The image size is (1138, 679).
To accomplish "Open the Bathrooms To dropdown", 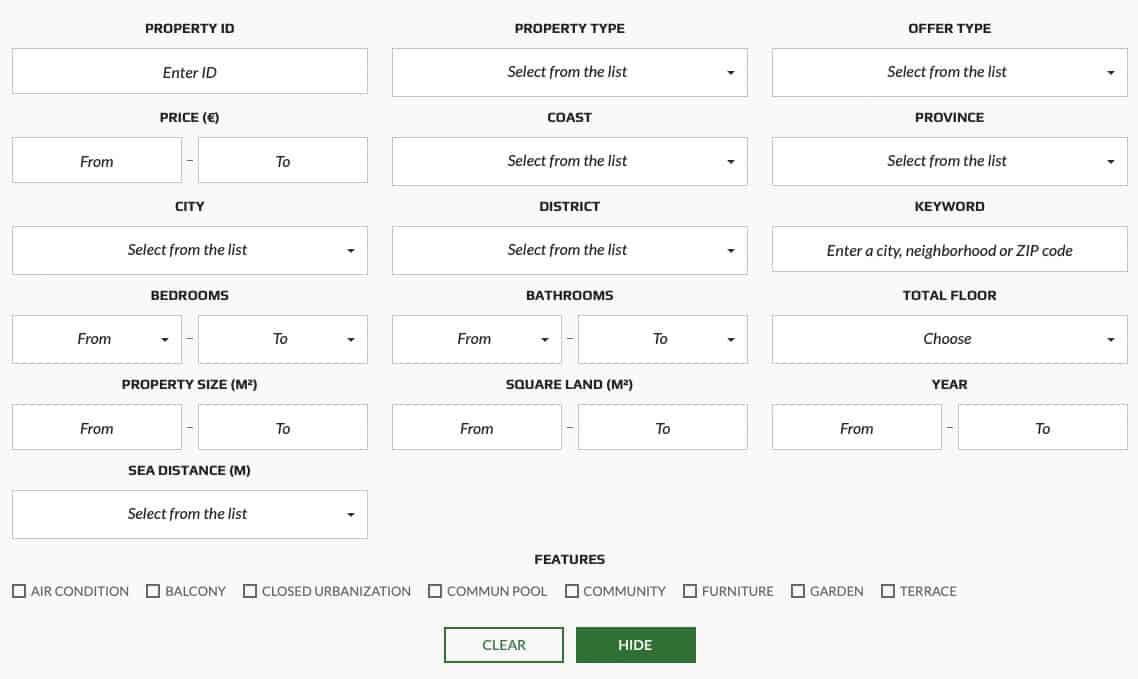I will click(663, 340).
